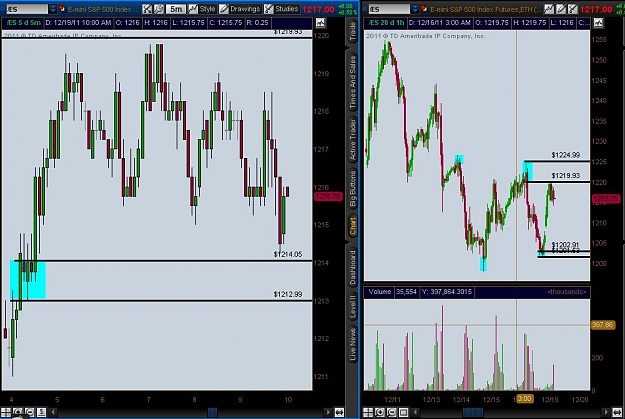The image size is (625, 419).
Task: Click the Volume study label
Action: pyautogui.click(x=379, y=292)
